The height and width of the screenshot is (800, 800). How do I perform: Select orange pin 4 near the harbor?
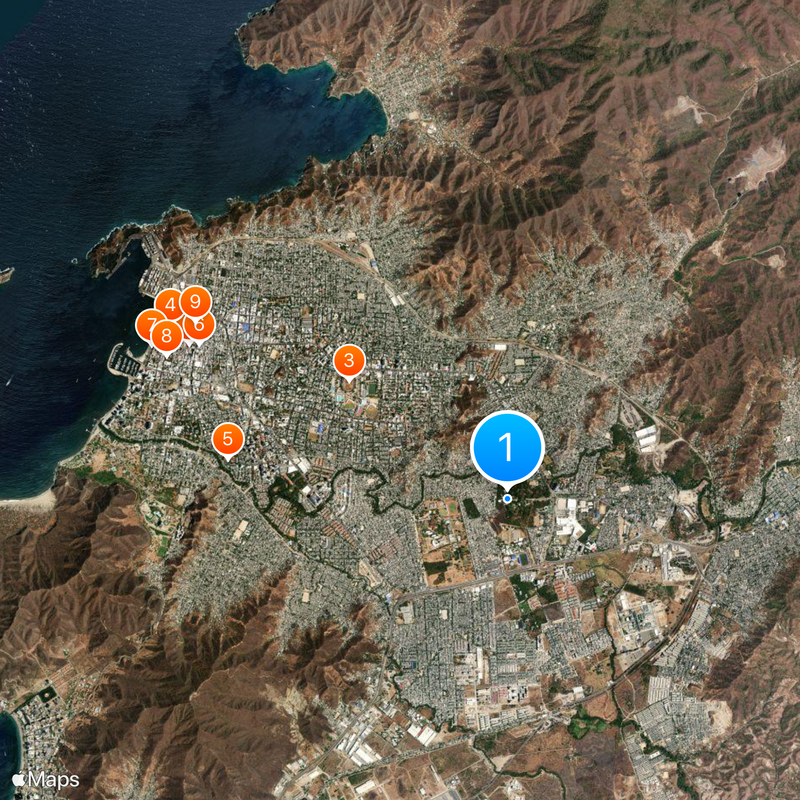click(170, 303)
